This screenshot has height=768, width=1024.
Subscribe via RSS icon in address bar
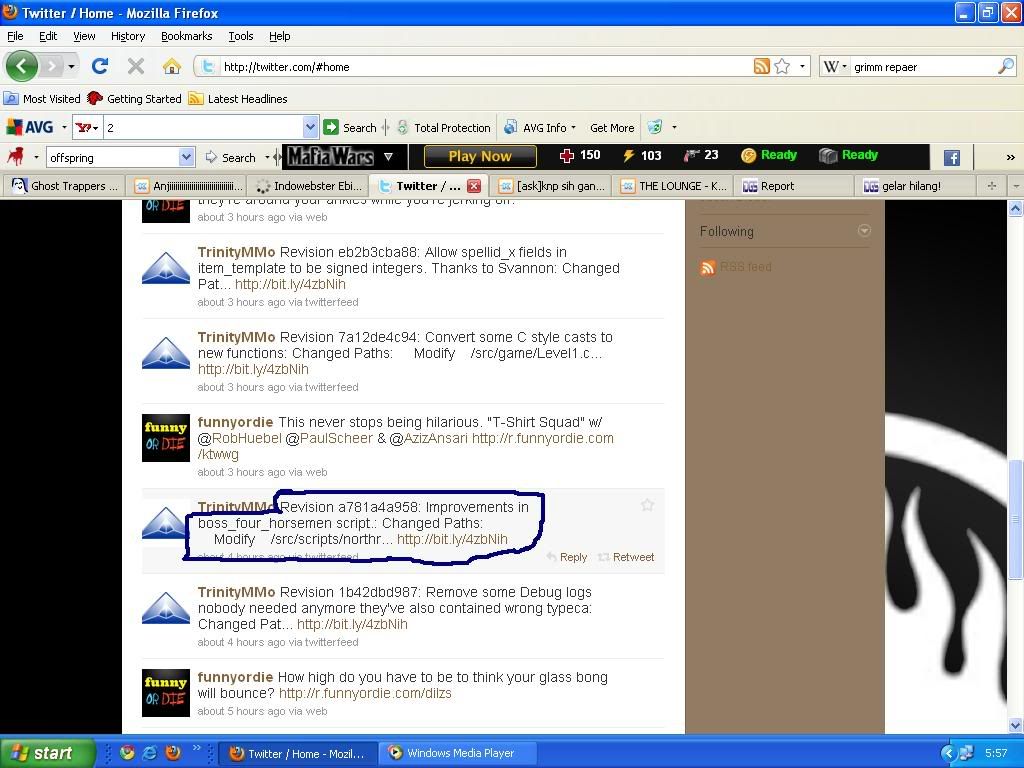point(761,66)
